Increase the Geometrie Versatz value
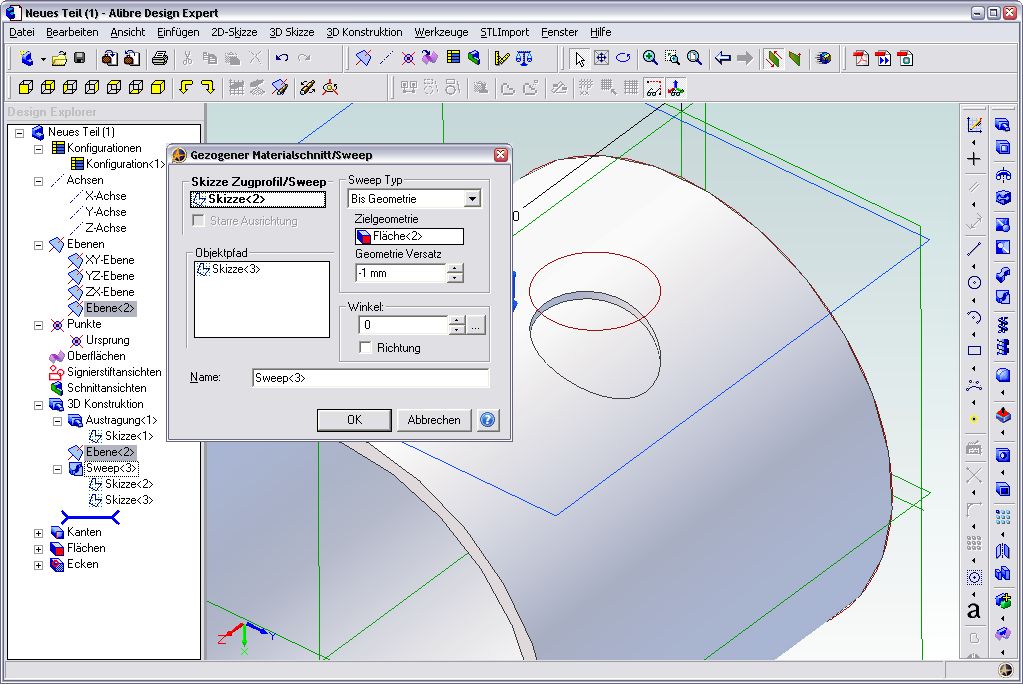 [455, 268]
